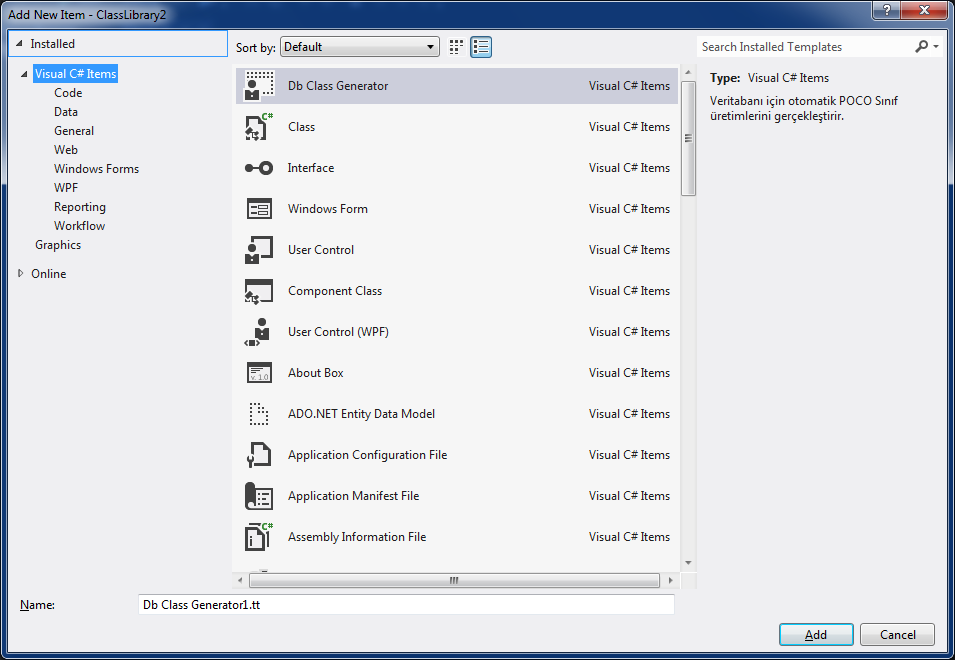Select the Db Class Generator template icon
This screenshot has height=660, width=955.
[259, 86]
